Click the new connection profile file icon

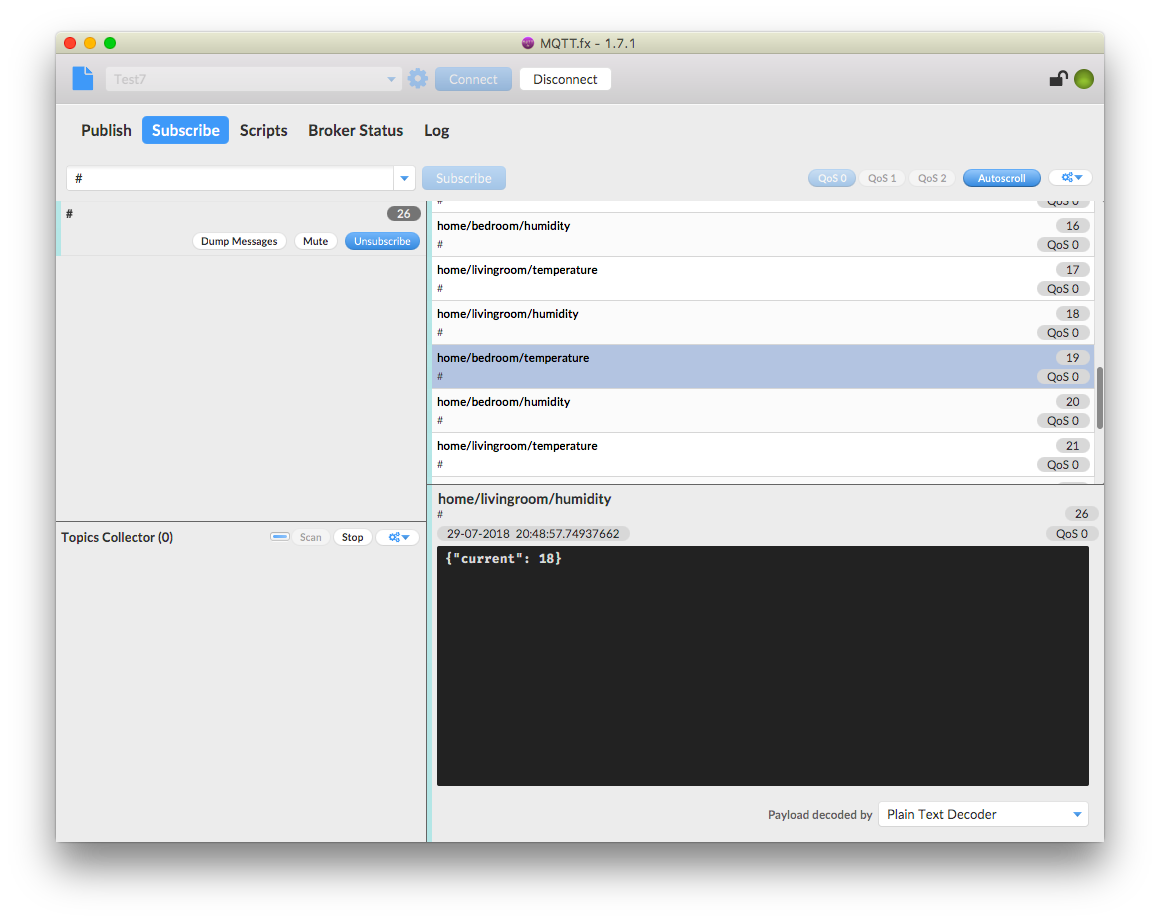(83, 78)
